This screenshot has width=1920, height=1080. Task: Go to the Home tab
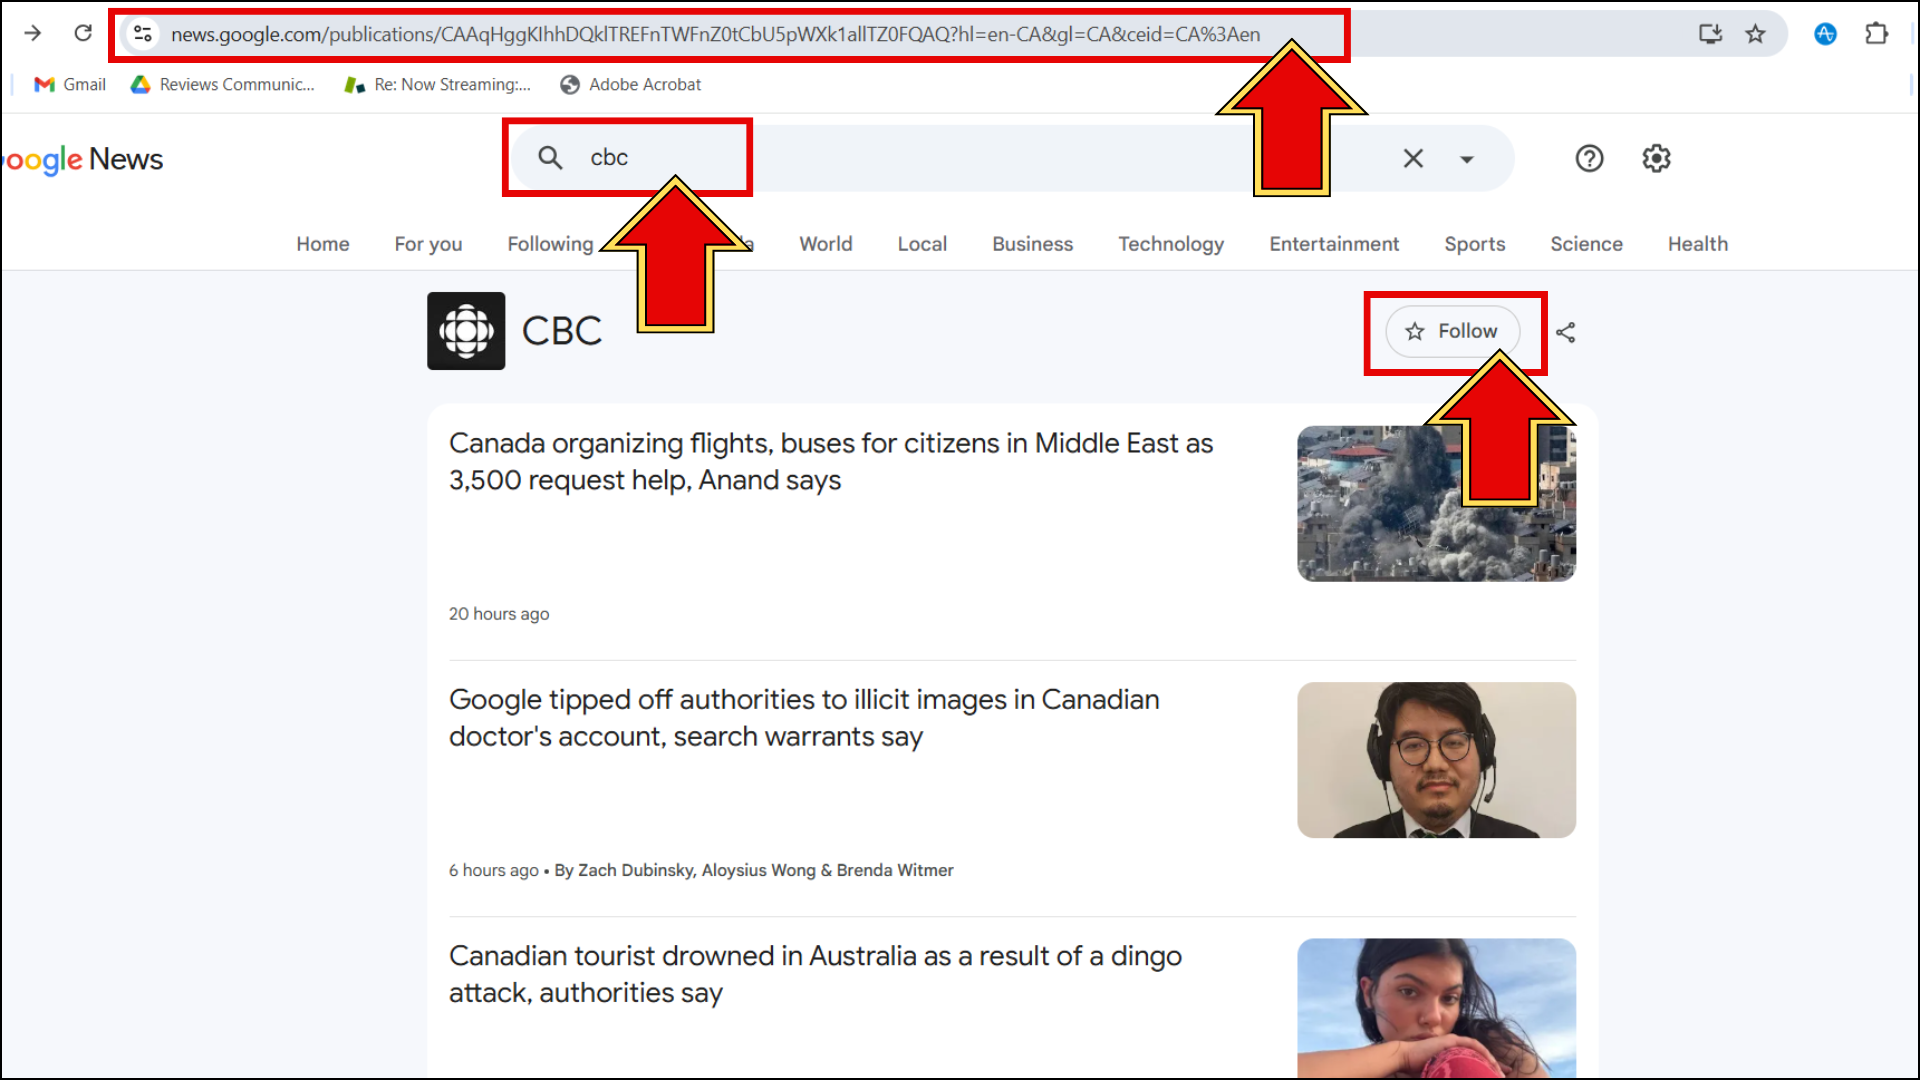(322, 244)
